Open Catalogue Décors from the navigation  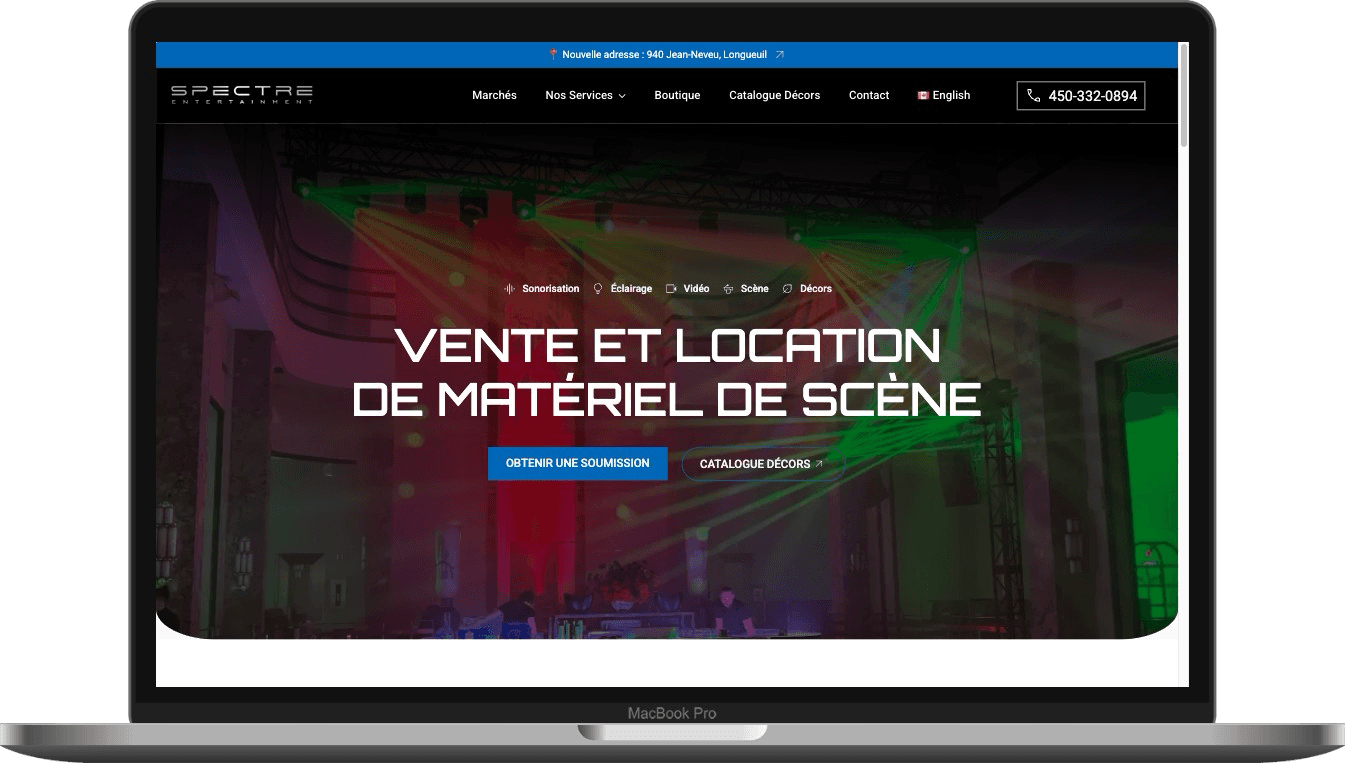coord(774,95)
